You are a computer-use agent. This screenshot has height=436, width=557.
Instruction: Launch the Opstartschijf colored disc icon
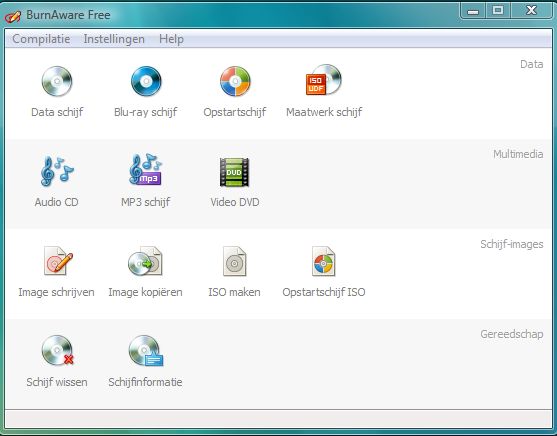235,81
